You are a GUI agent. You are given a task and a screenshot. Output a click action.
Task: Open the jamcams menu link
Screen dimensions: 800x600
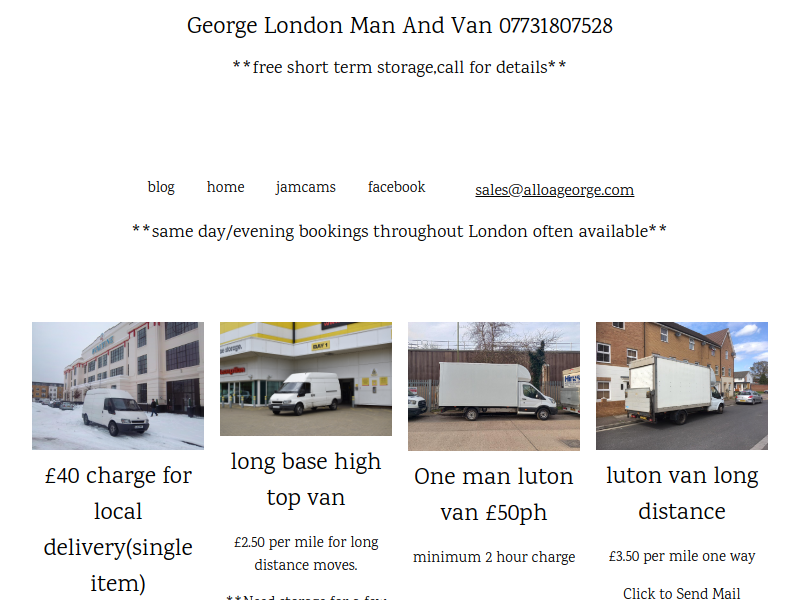(x=306, y=187)
